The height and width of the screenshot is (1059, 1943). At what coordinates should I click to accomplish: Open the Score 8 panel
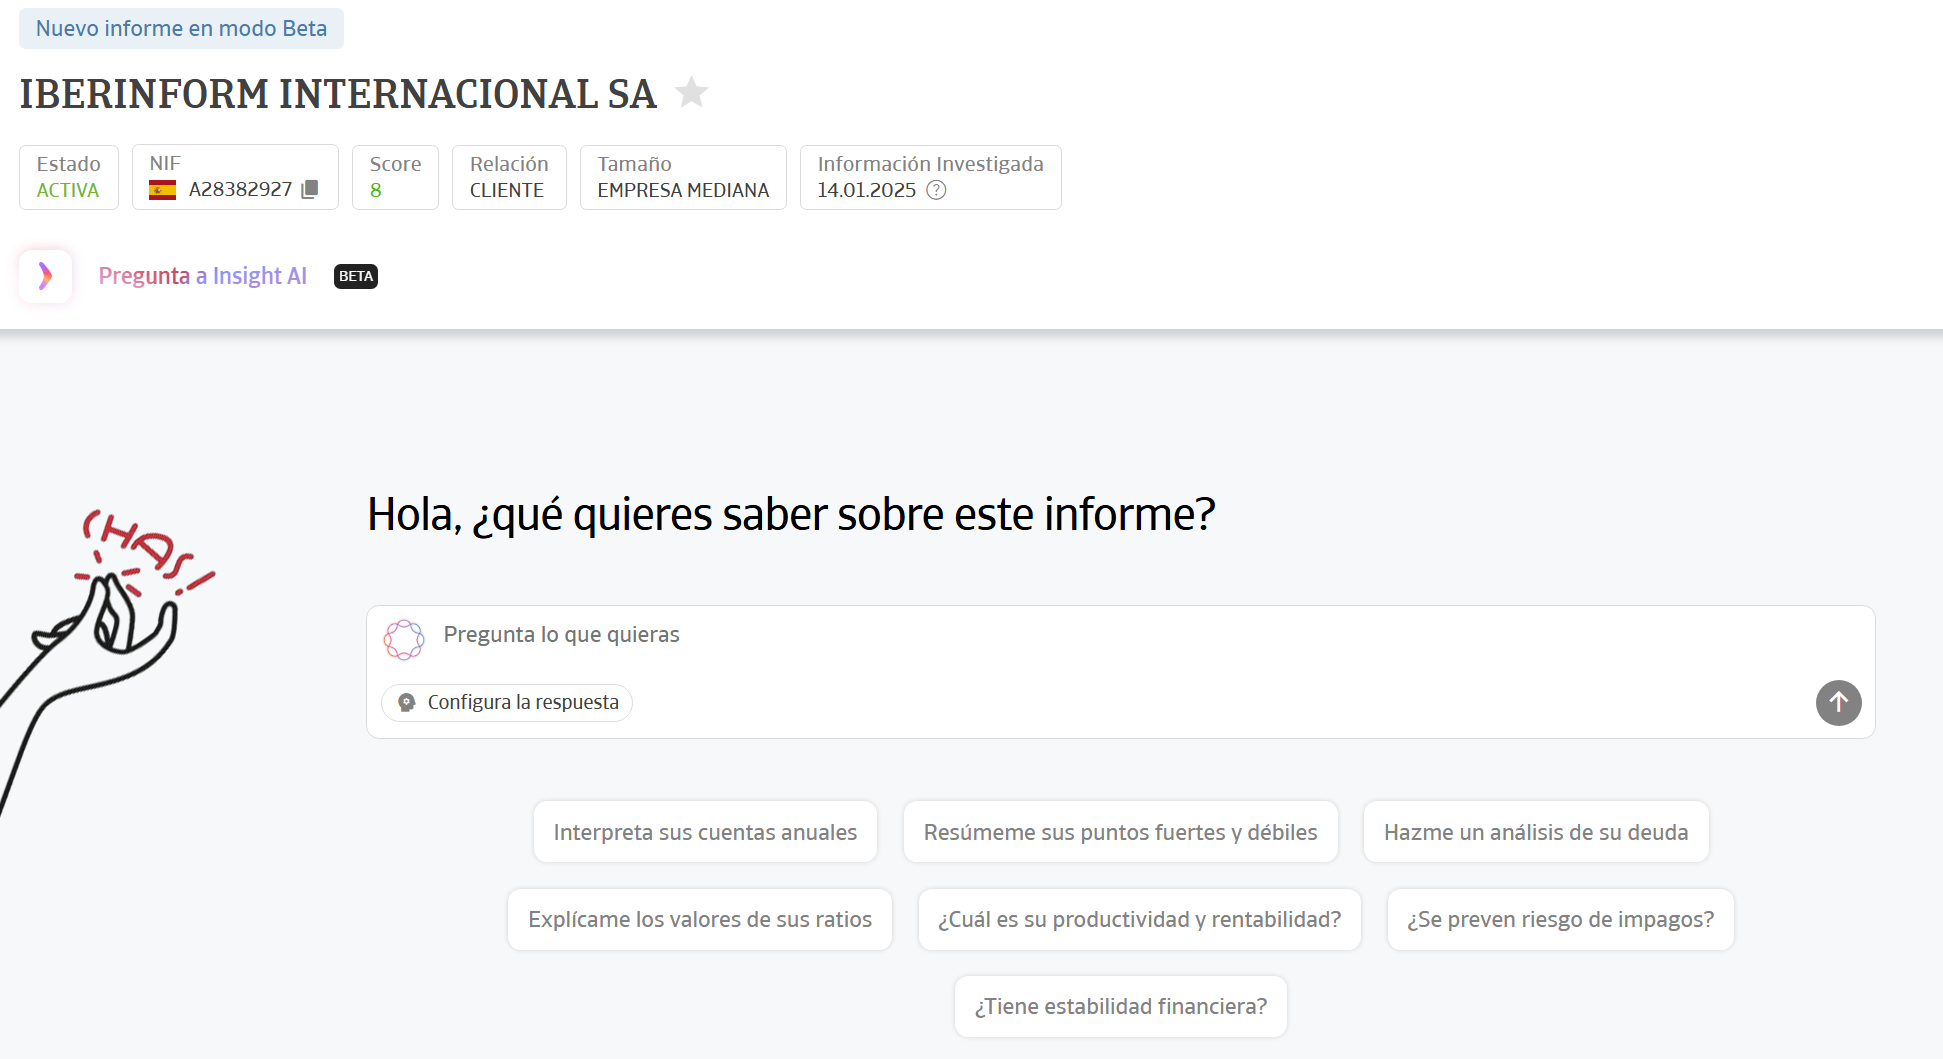(x=395, y=177)
